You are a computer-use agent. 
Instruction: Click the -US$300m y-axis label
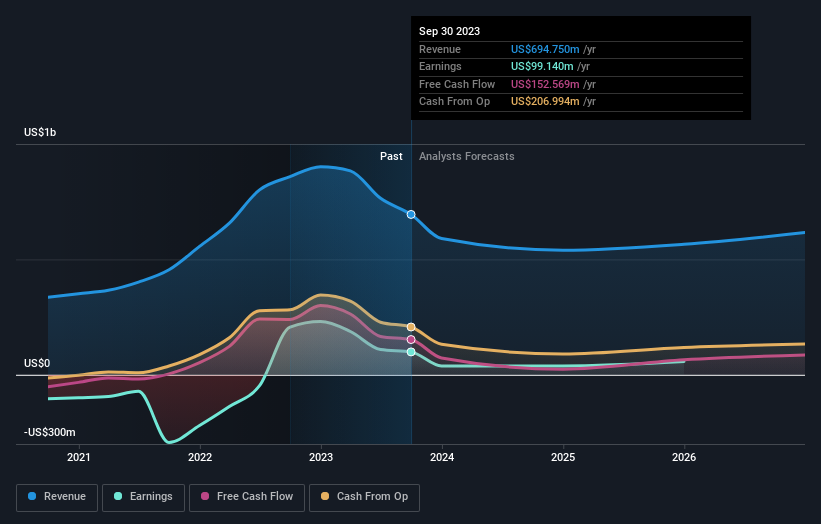click(50, 432)
